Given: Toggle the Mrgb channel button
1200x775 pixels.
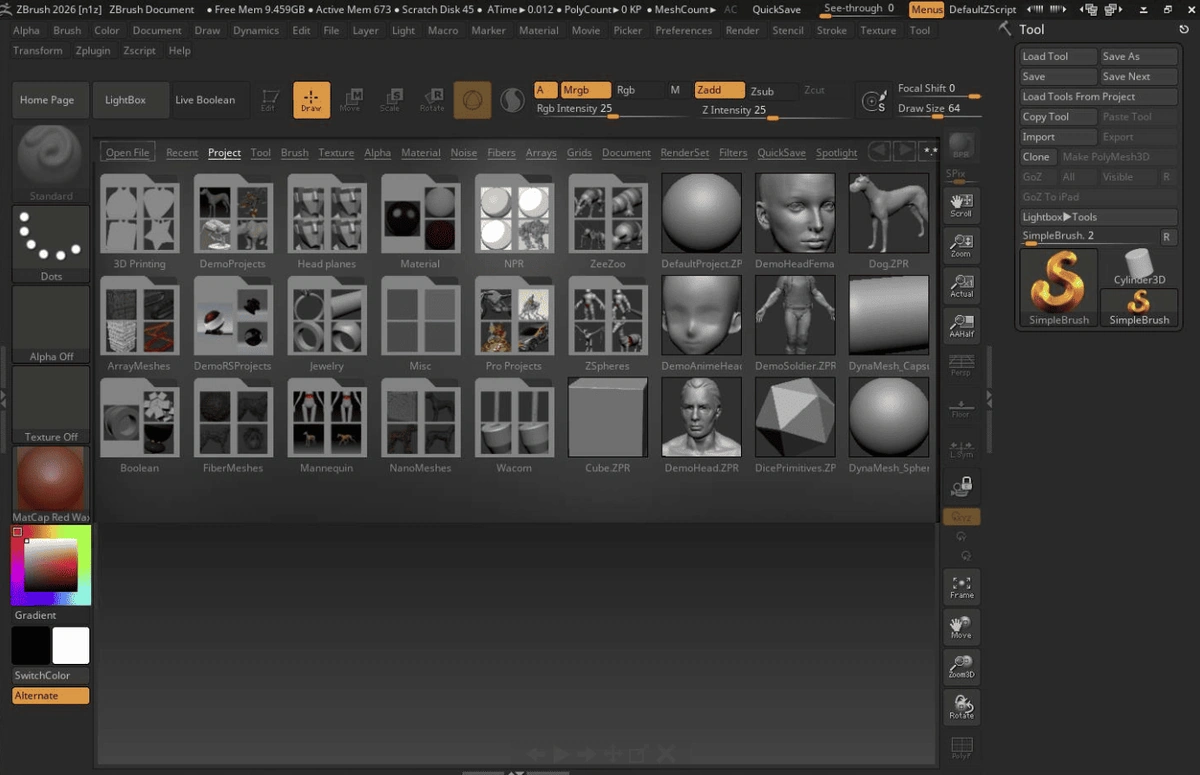Looking at the screenshot, I should coord(585,90).
